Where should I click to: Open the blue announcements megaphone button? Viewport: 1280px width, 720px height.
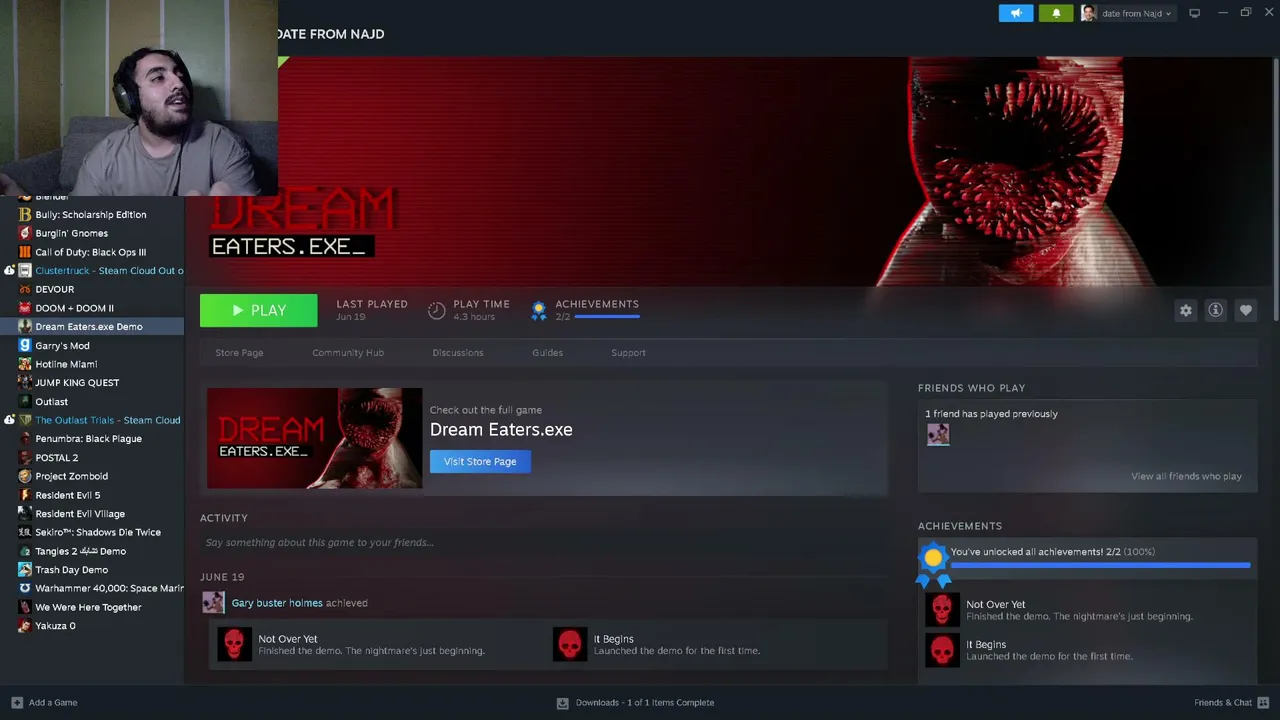pyautogui.click(x=1015, y=13)
